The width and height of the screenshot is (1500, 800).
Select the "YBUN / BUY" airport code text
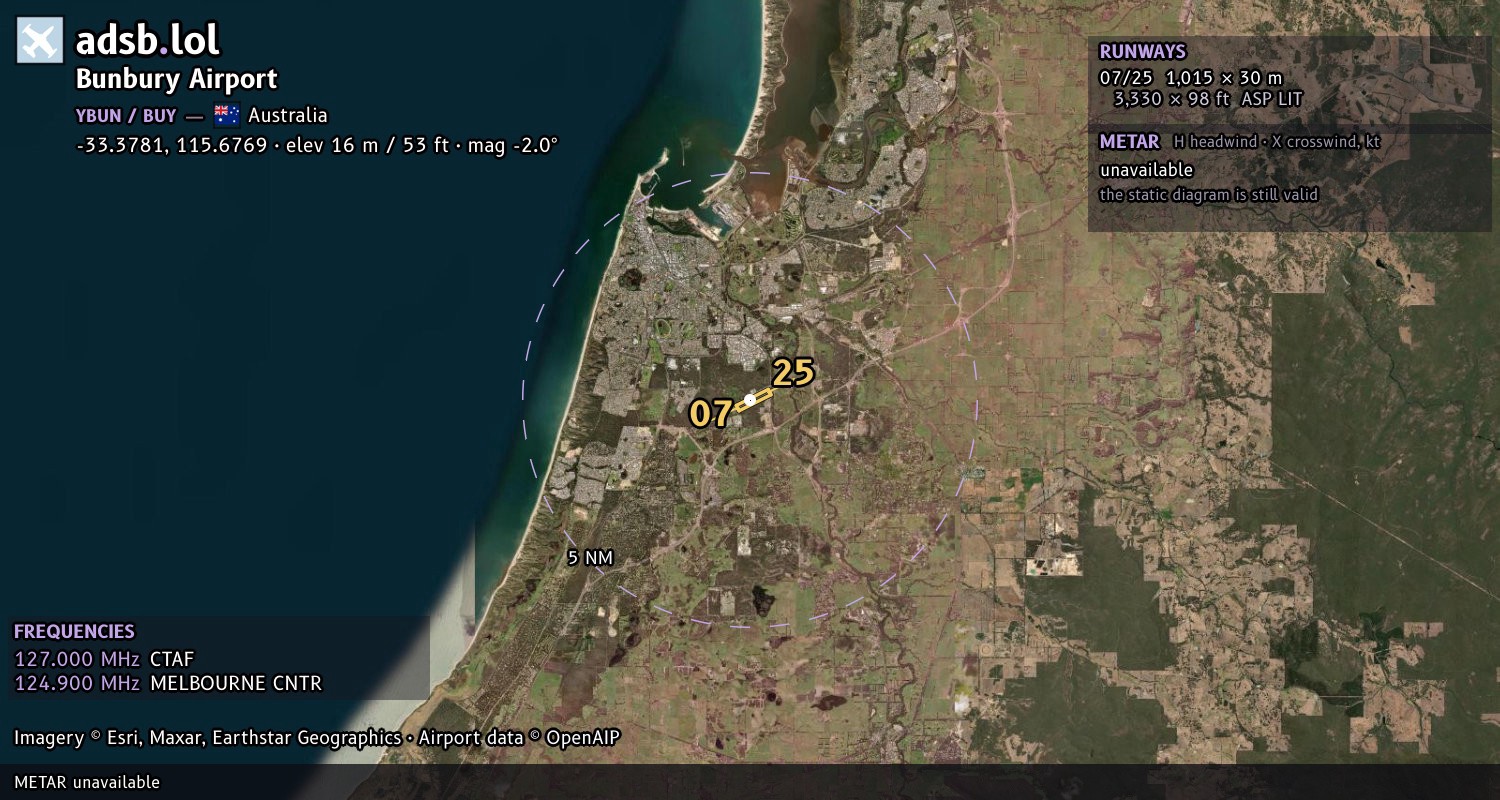click(126, 115)
